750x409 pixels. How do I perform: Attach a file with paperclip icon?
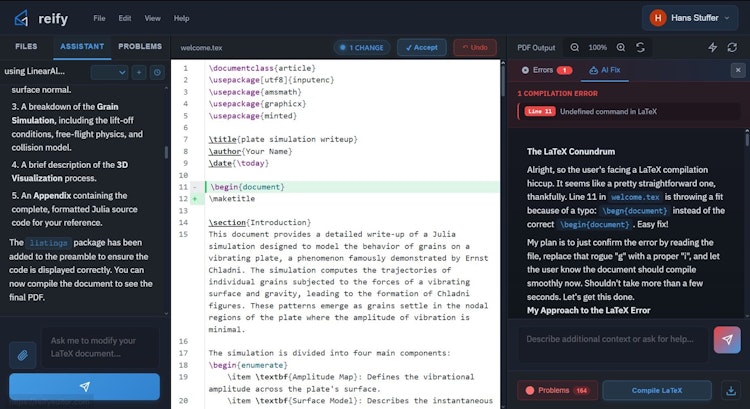coord(22,355)
